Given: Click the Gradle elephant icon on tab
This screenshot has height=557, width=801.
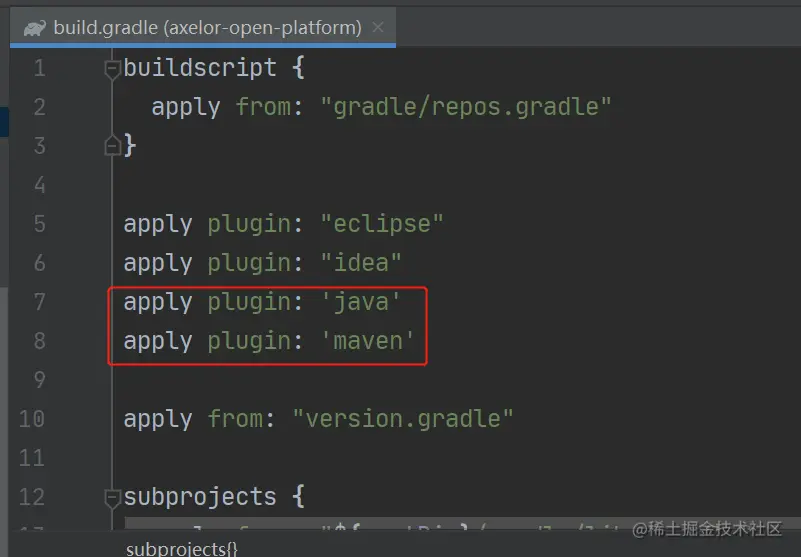Looking at the screenshot, I should (35, 28).
